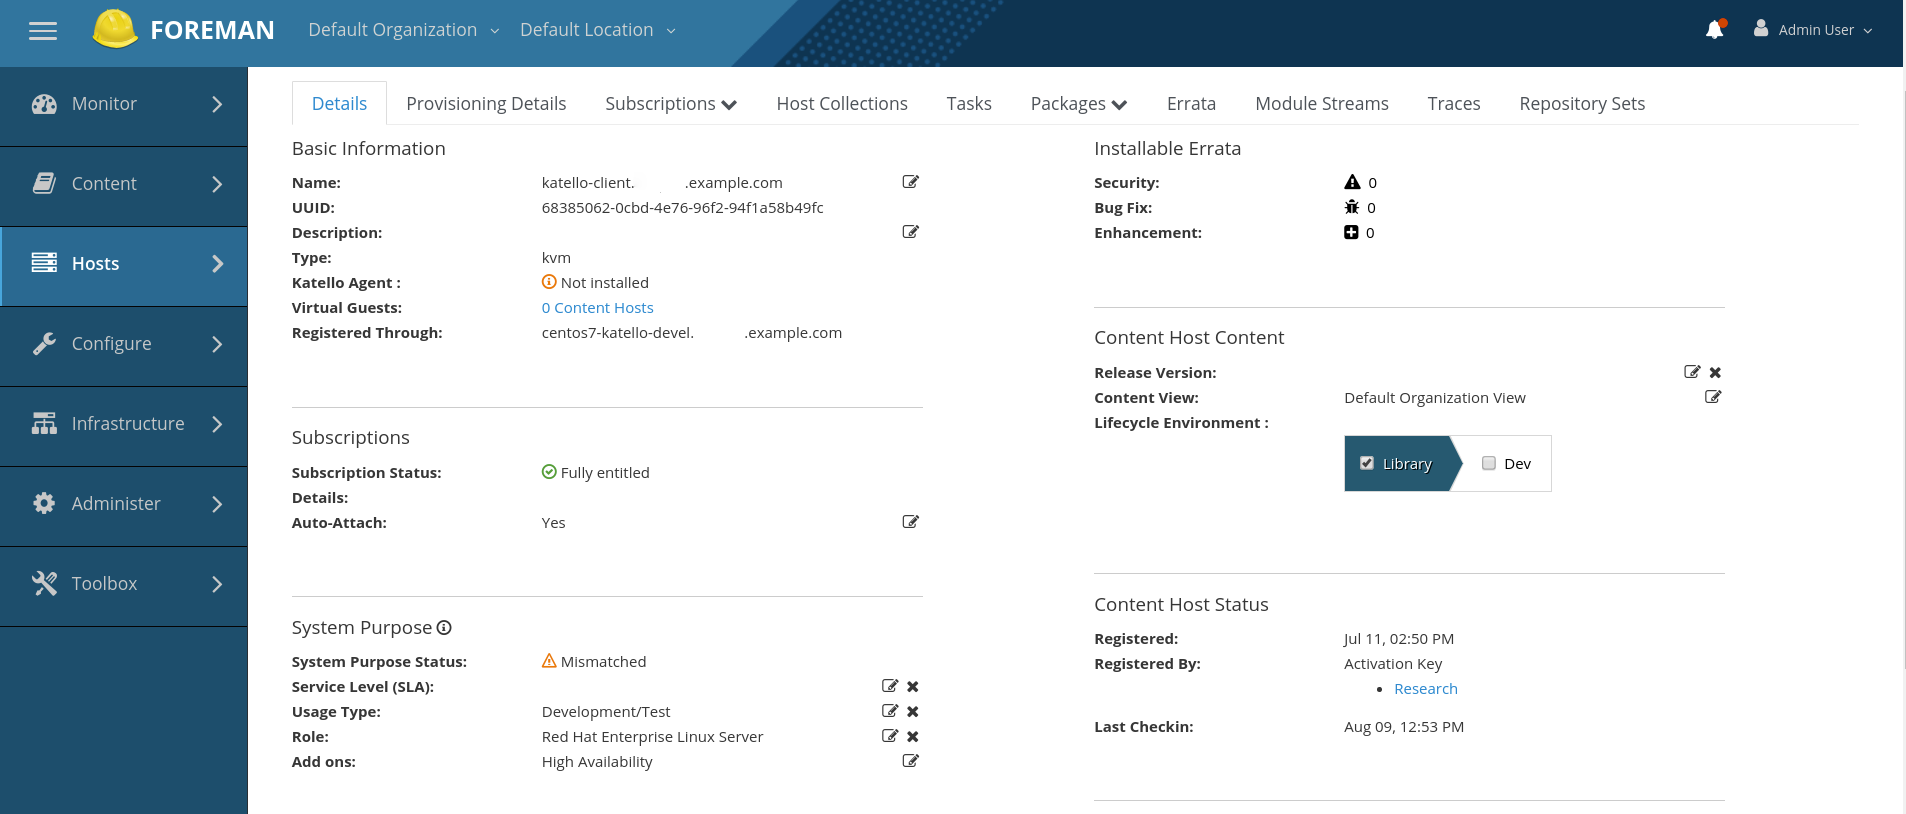Image resolution: width=1906 pixels, height=814 pixels.
Task: Click the host UUID value
Action: pyautogui.click(x=683, y=208)
